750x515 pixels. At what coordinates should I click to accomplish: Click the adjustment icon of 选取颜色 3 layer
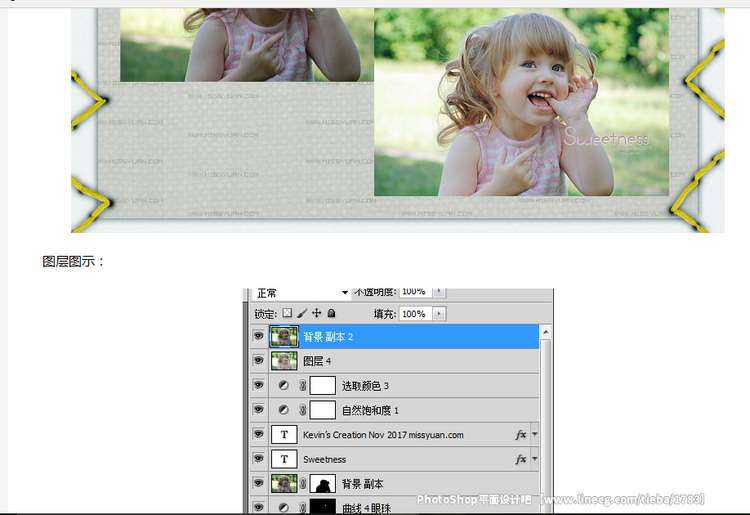284,386
